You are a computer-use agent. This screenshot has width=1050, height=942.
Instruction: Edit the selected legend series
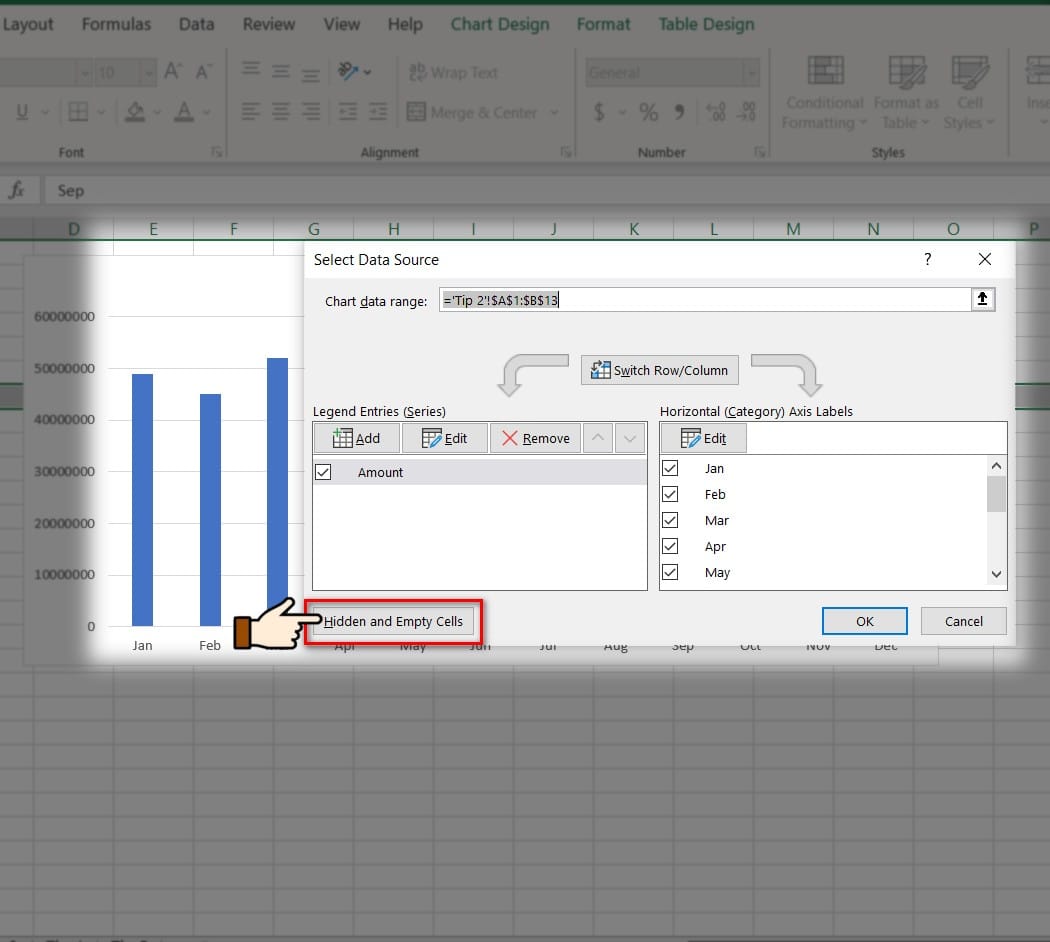click(445, 438)
